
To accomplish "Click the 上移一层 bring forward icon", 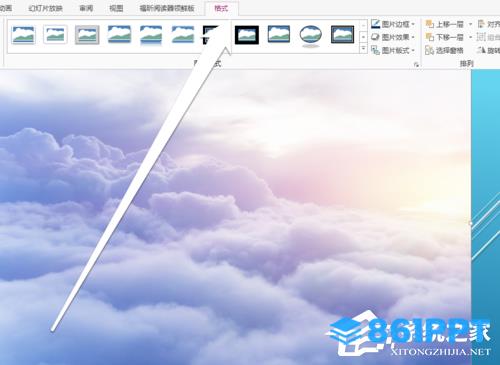I will pyautogui.click(x=429, y=24).
